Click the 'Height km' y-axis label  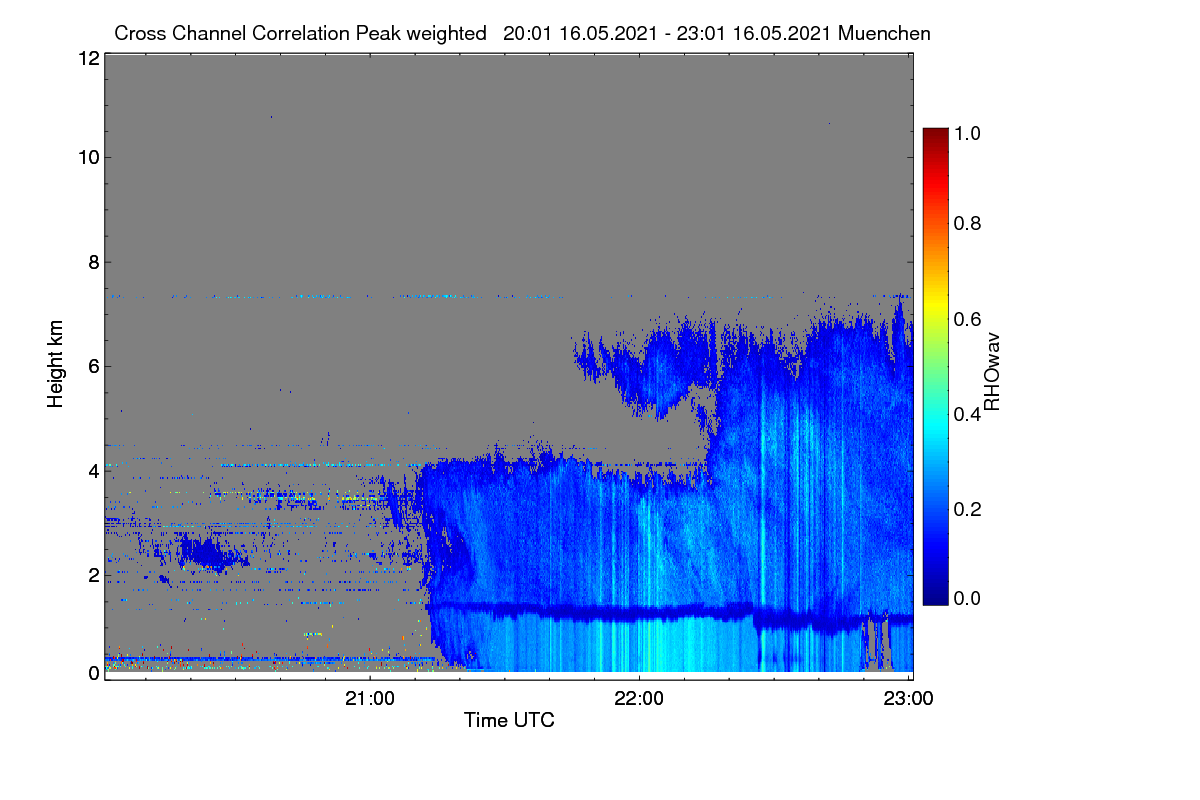[x=55, y=364]
